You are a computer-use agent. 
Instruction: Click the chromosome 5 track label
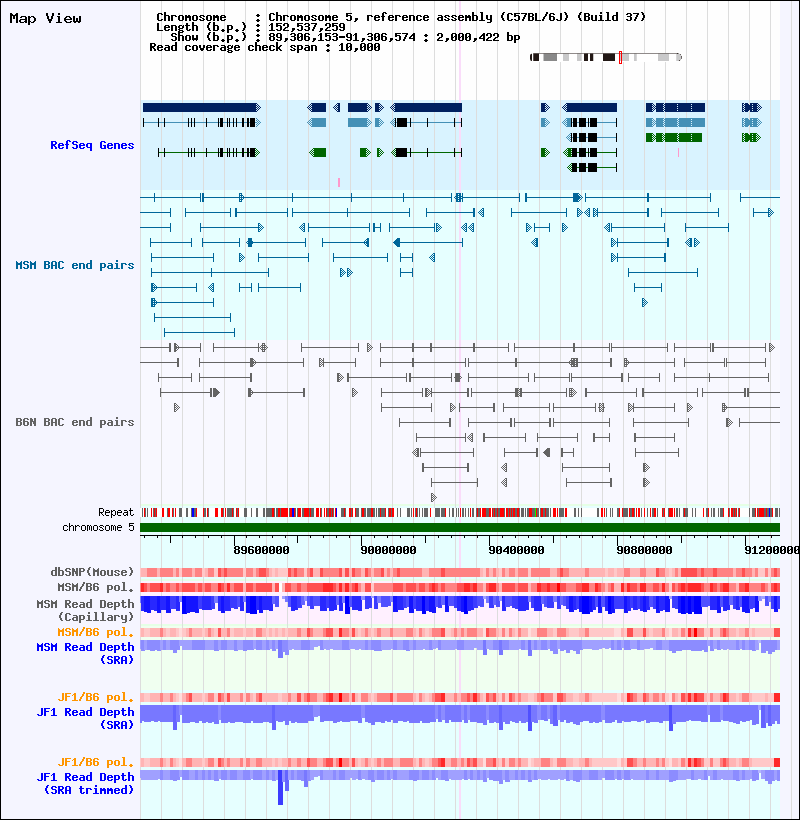(98, 527)
